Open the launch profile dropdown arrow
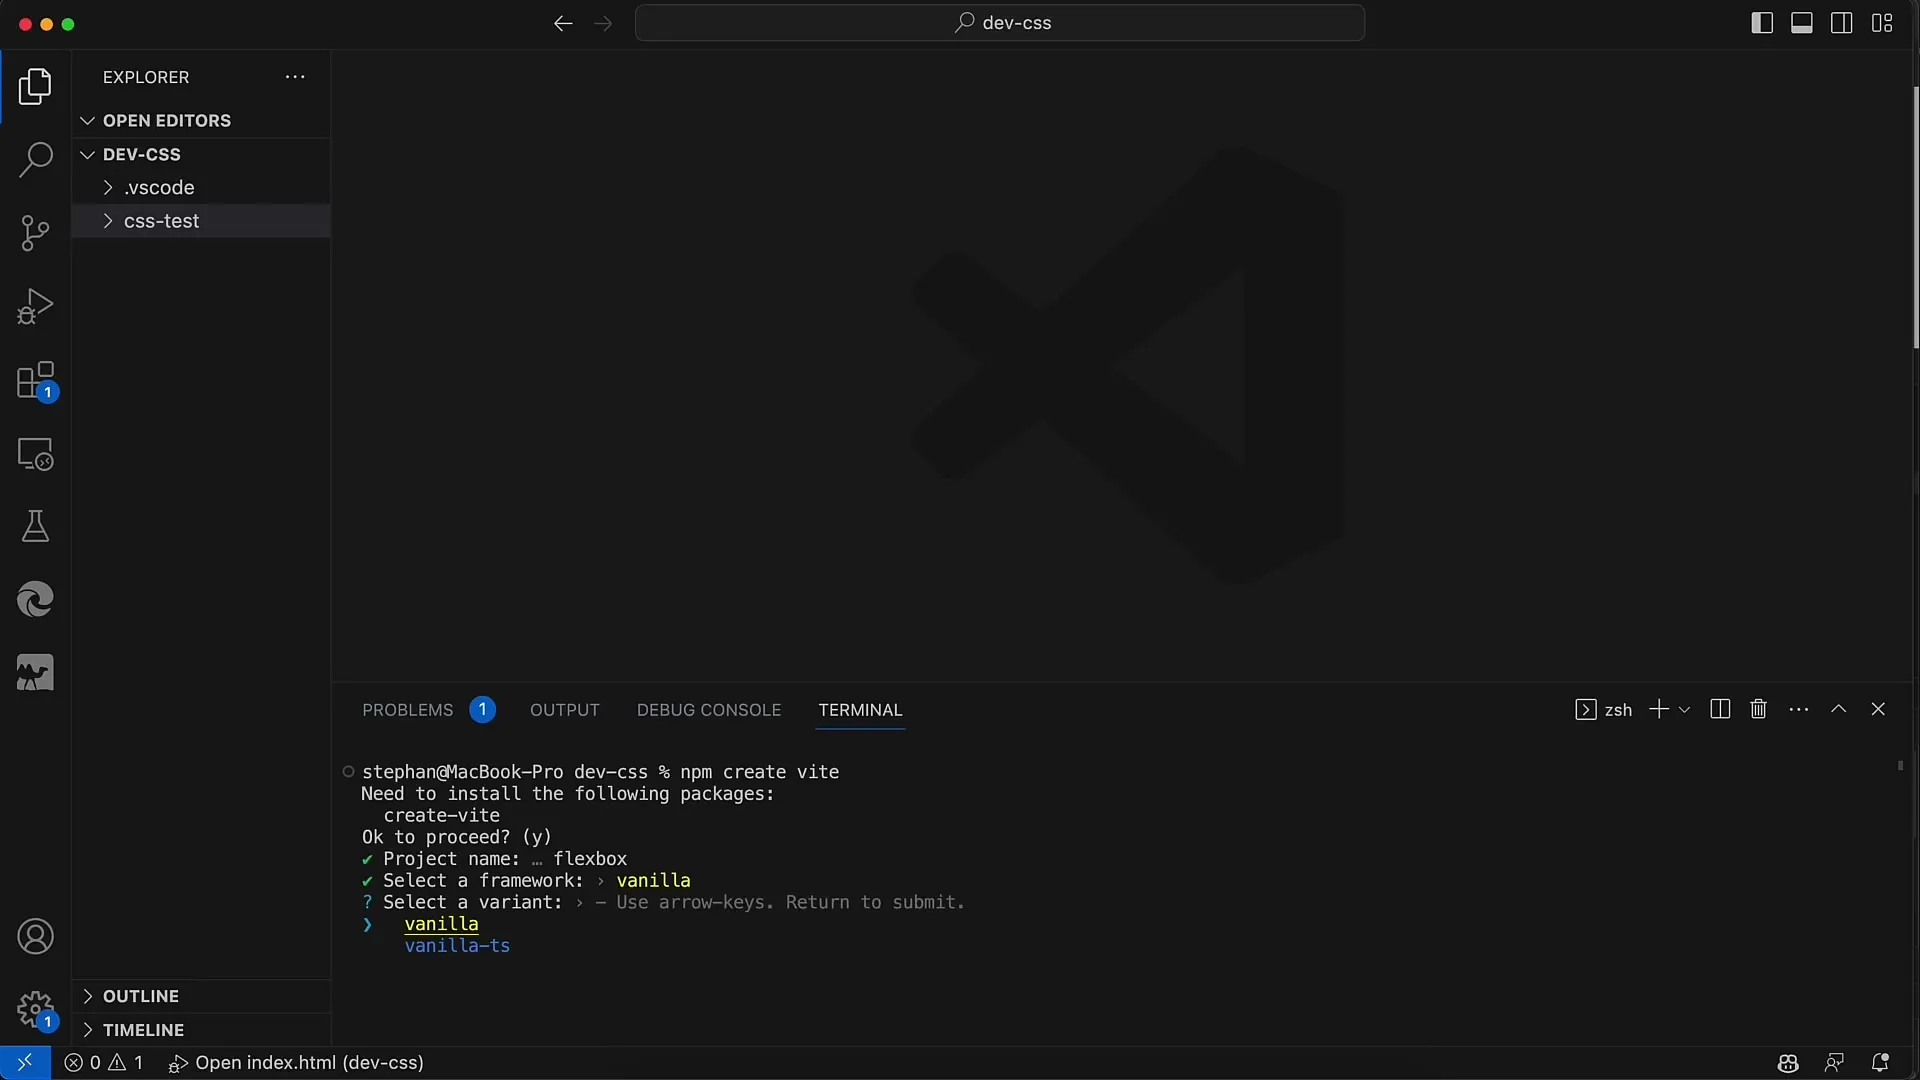This screenshot has height=1080, width=1920. click(1685, 710)
